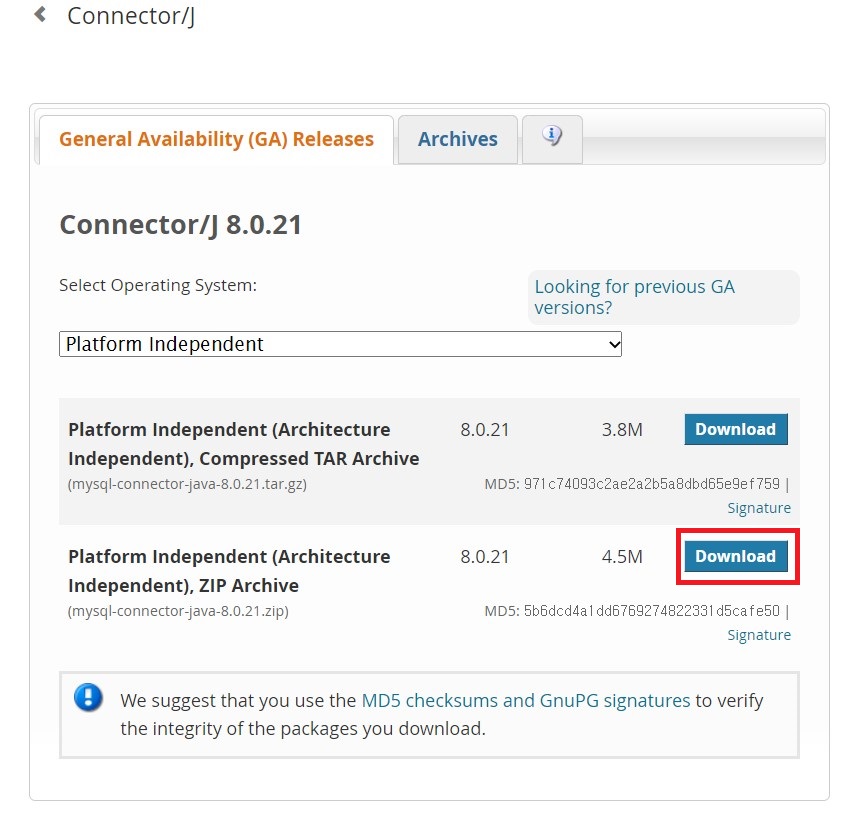Screen dimensions: 845x817
Task: Switch to the Archives tab
Action: 458,139
